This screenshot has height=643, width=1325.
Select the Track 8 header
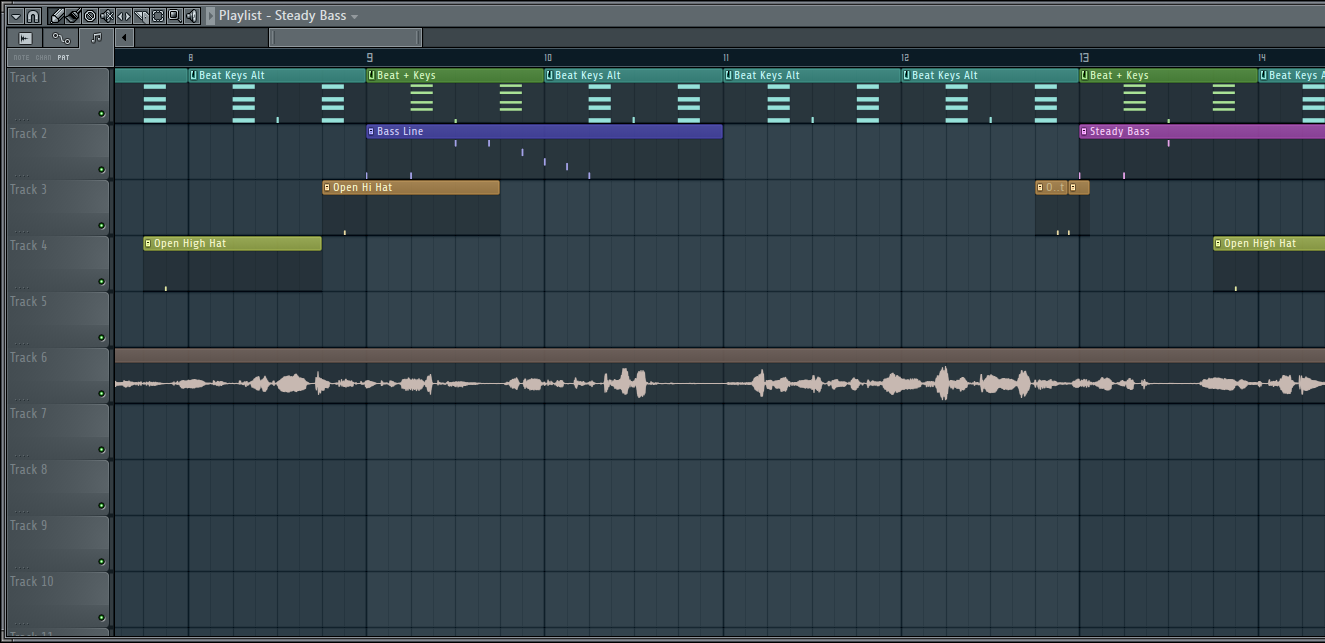(x=58, y=488)
